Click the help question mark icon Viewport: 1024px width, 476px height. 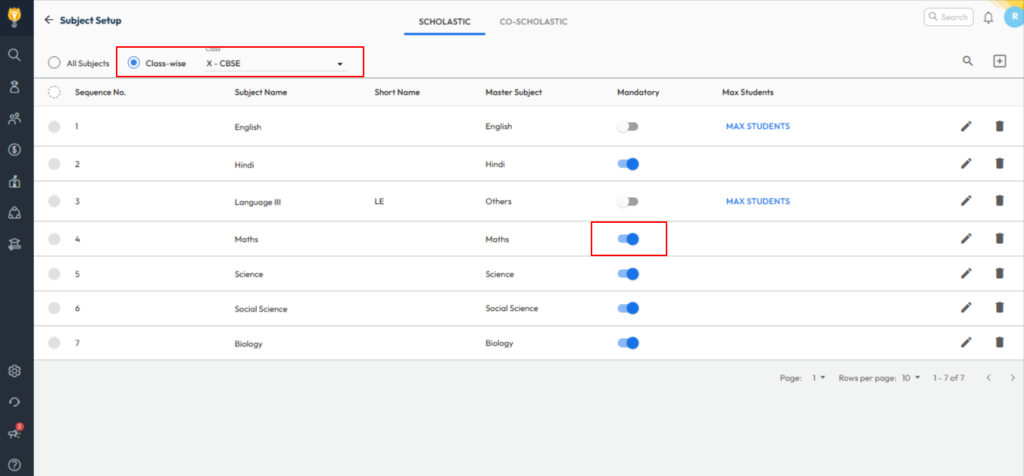(x=14, y=463)
